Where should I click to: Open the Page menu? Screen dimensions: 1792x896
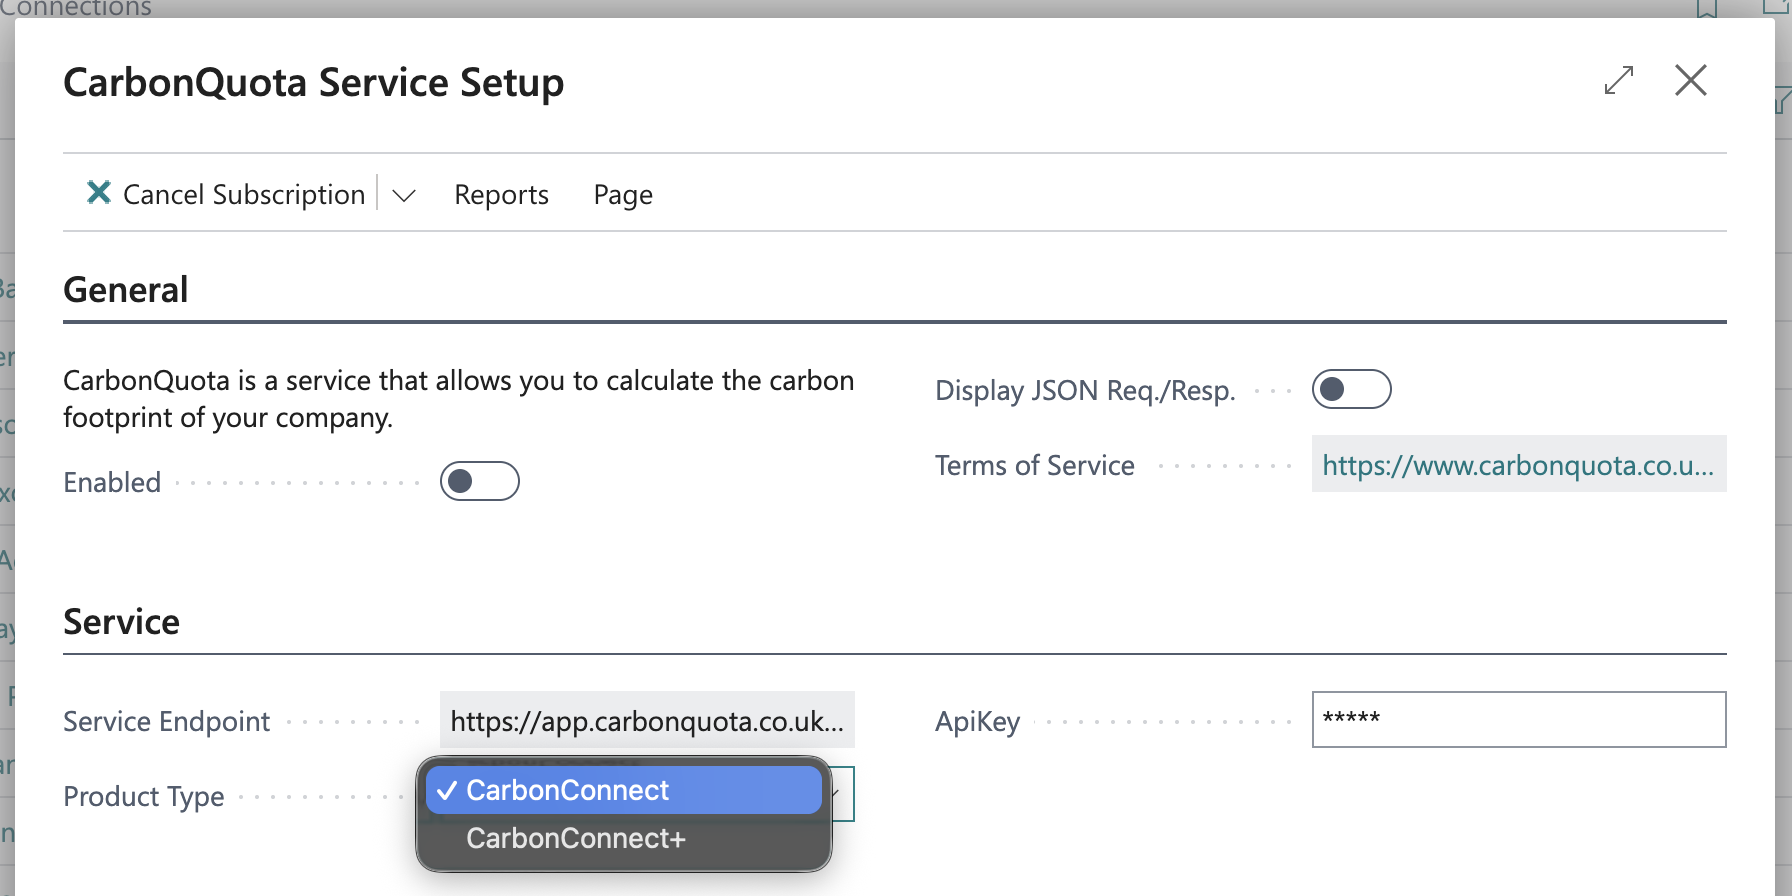623,195
